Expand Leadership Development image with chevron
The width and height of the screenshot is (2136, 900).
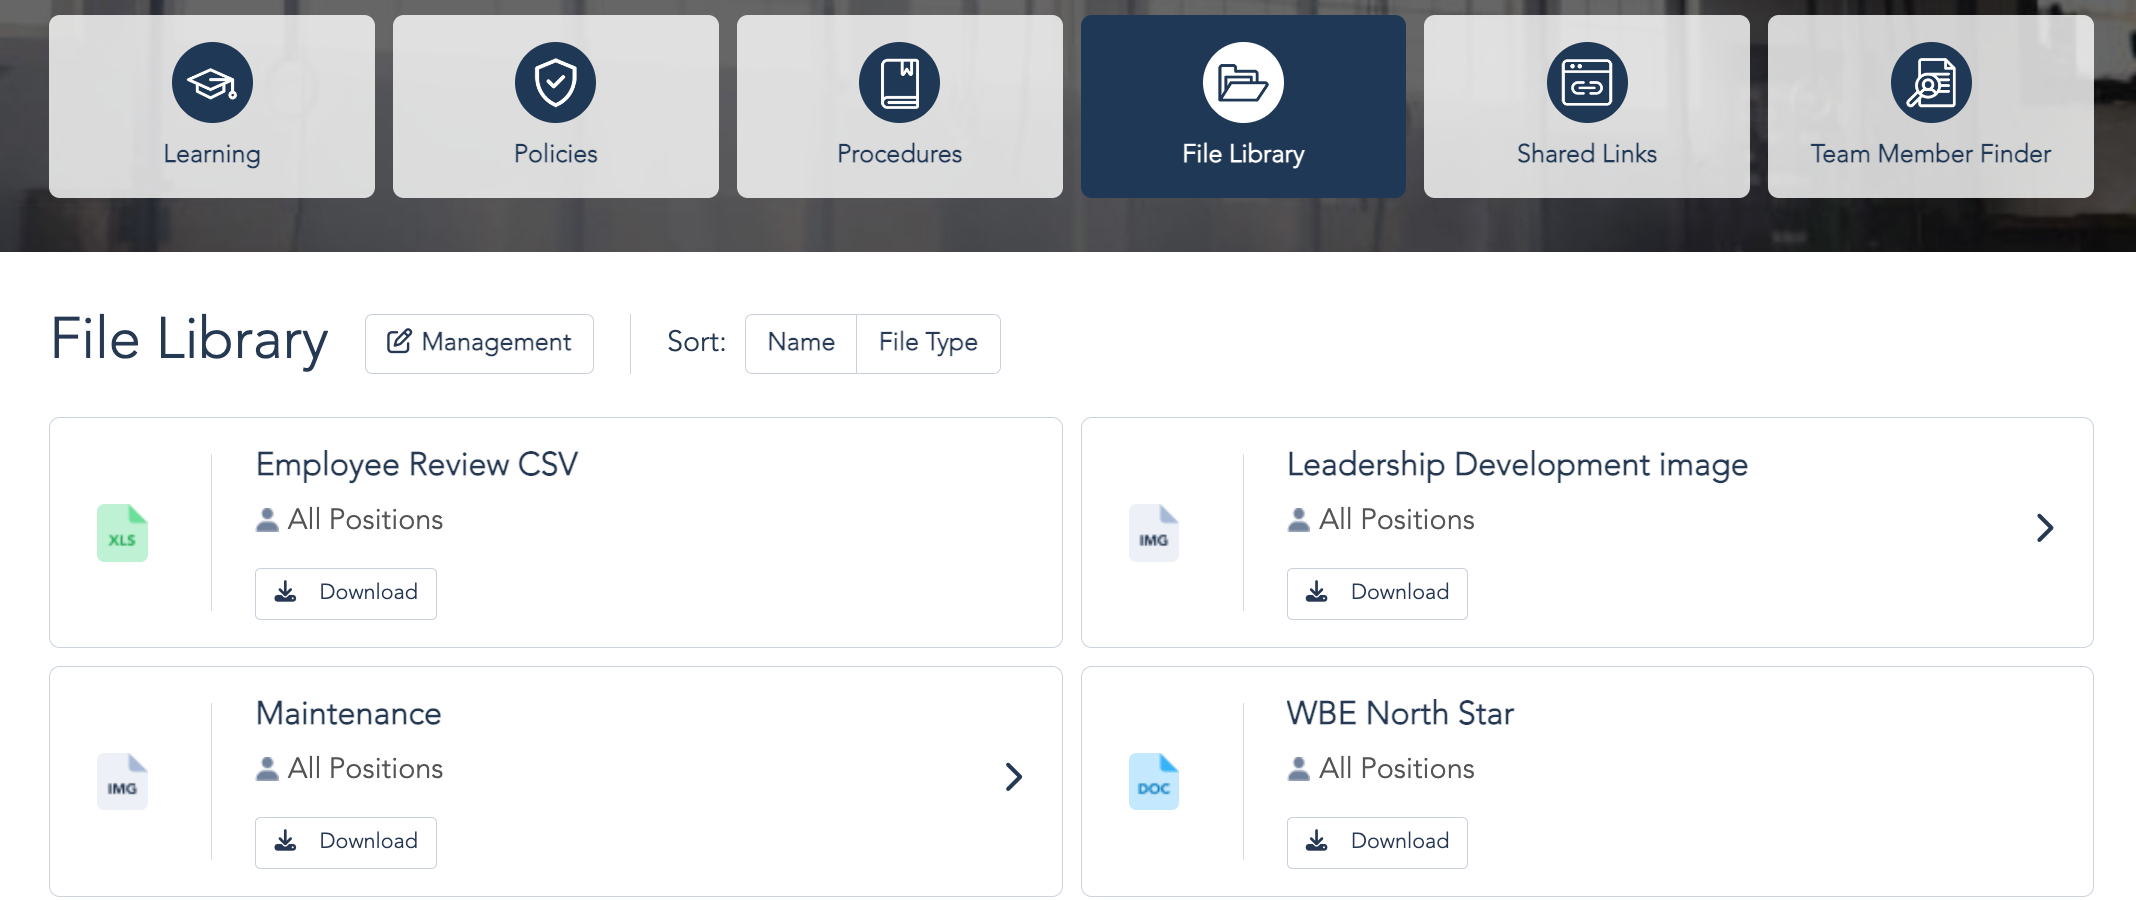(x=2045, y=528)
